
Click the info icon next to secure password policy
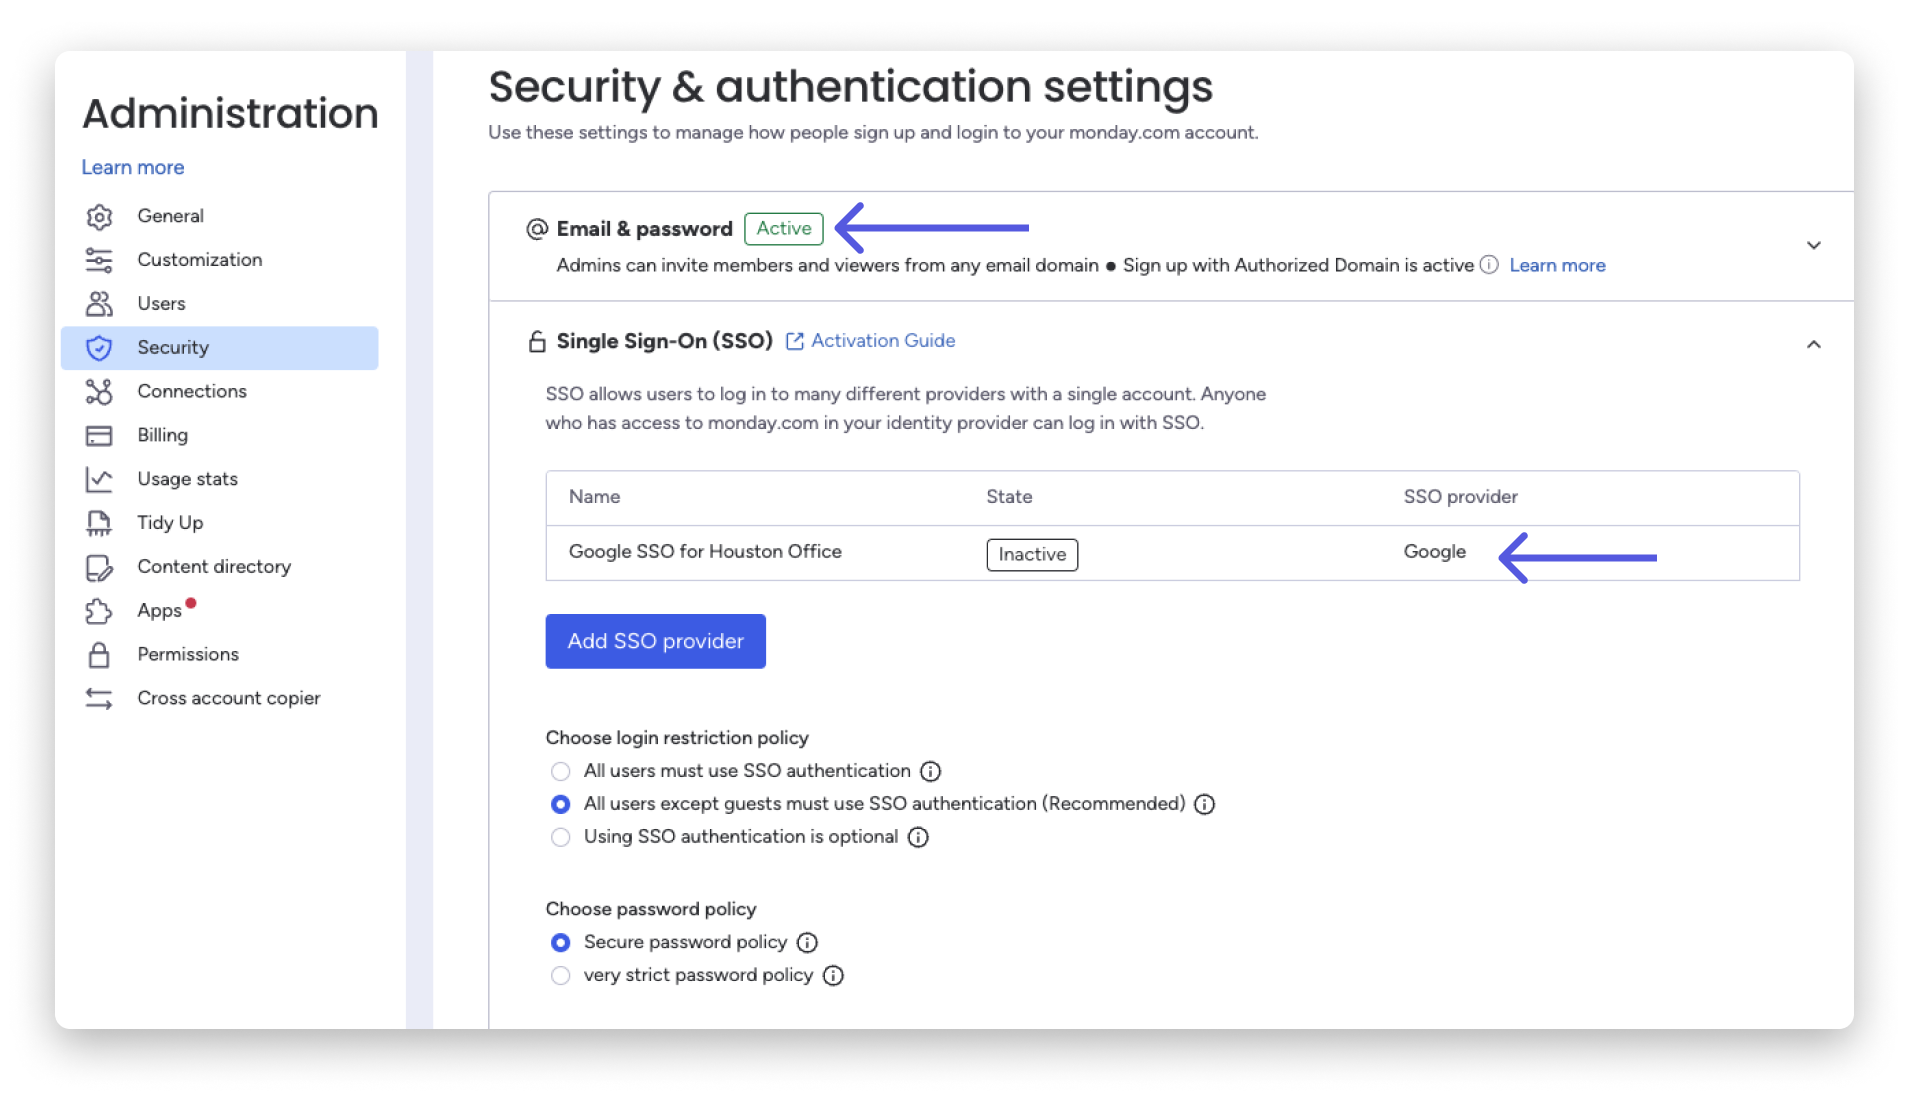(x=807, y=943)
